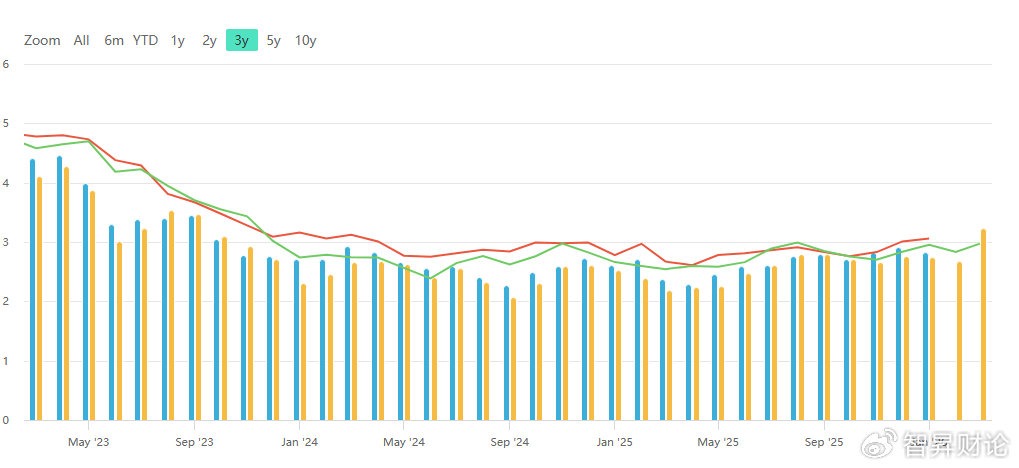Screen dimensions: 1019x468
Task: Click the tallest blue bar in the chart
Action: point(60,290)
